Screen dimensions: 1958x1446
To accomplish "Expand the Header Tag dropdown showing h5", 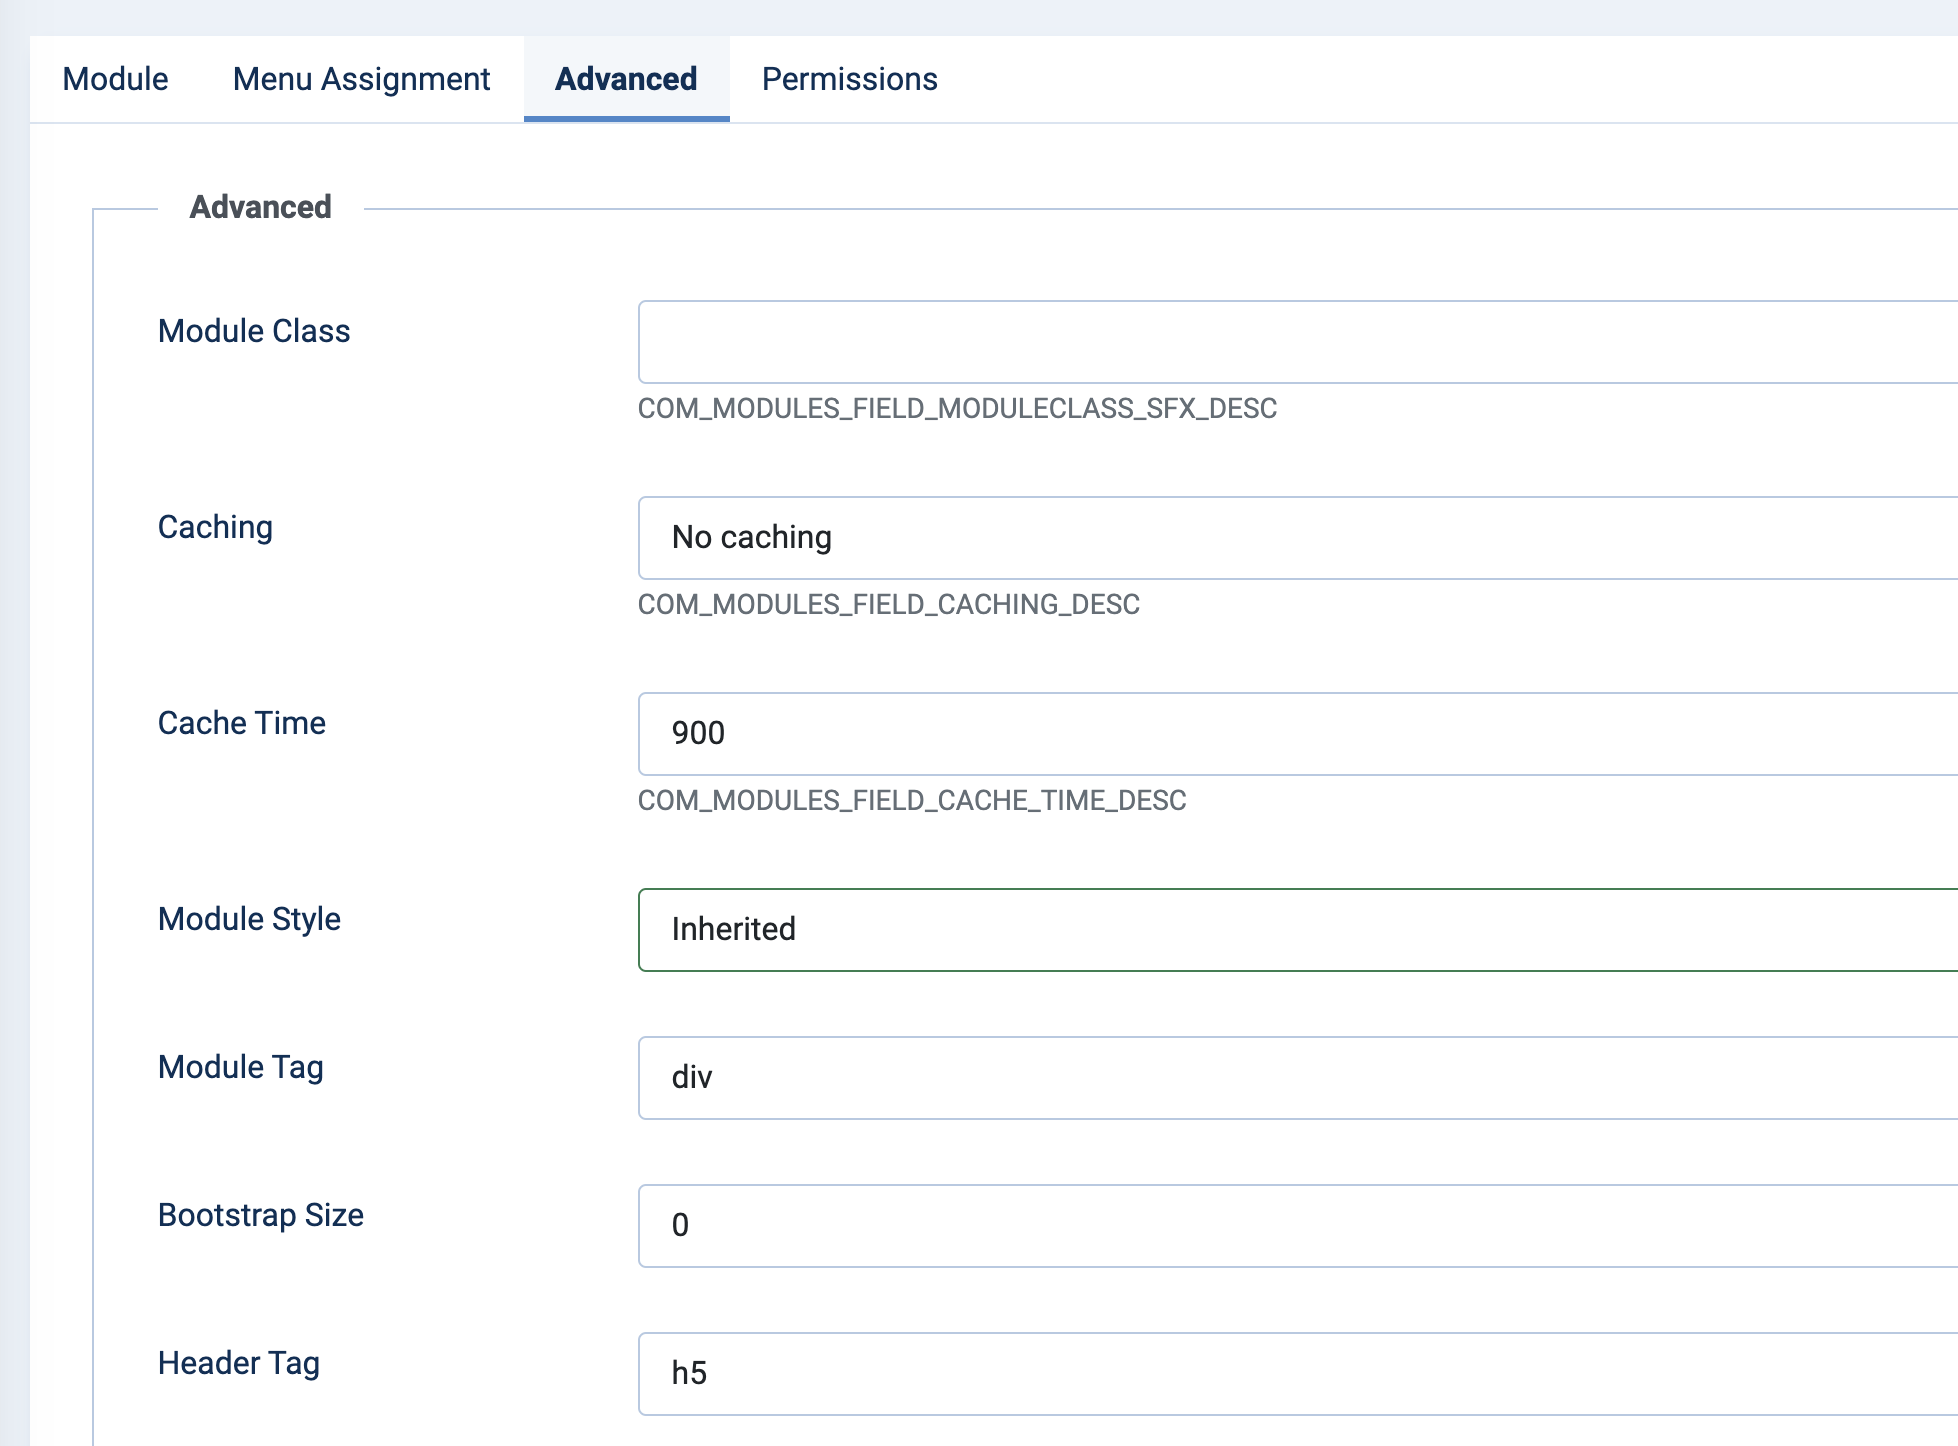I will pyautogui.click(x=1100, y=1374).
